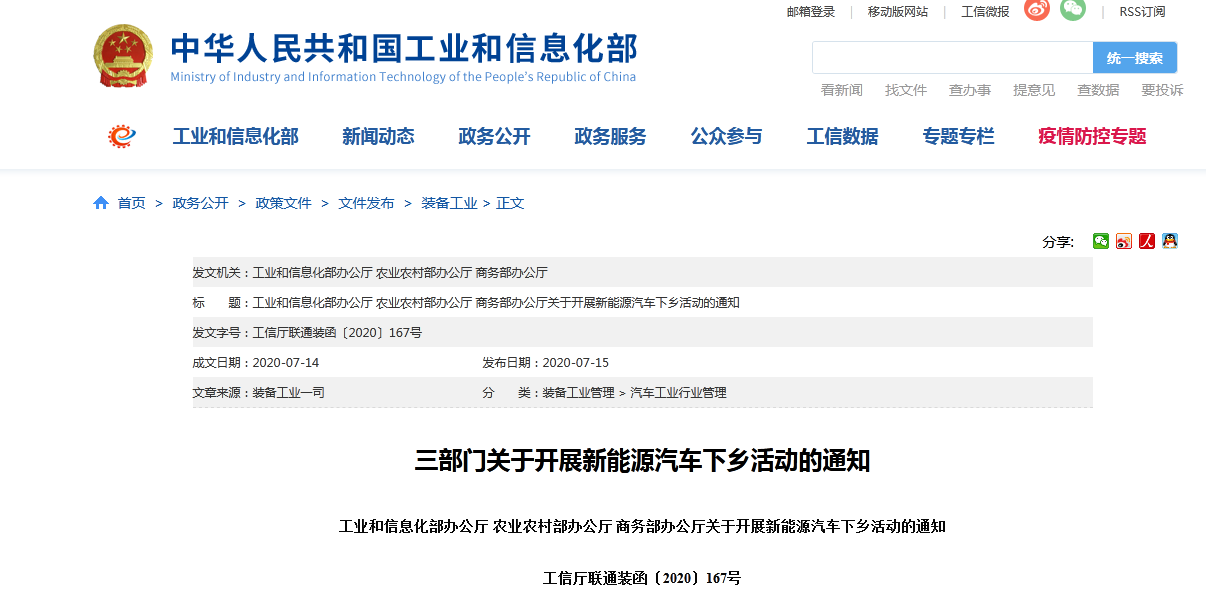Open the 新闻动态 nav menu
The image size is (1206, 603).
tap(378, 137)
